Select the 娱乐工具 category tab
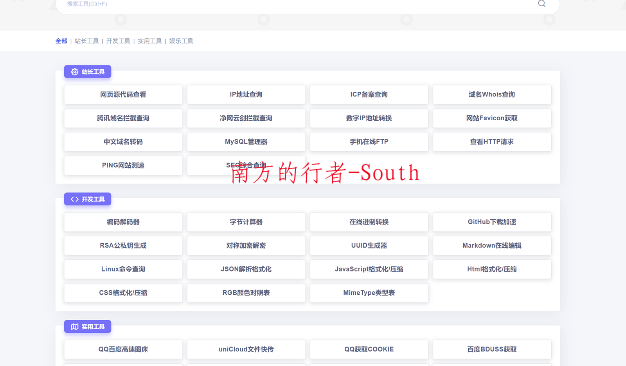The height and width of the screenshot is (366, 626). click(181, 41)
